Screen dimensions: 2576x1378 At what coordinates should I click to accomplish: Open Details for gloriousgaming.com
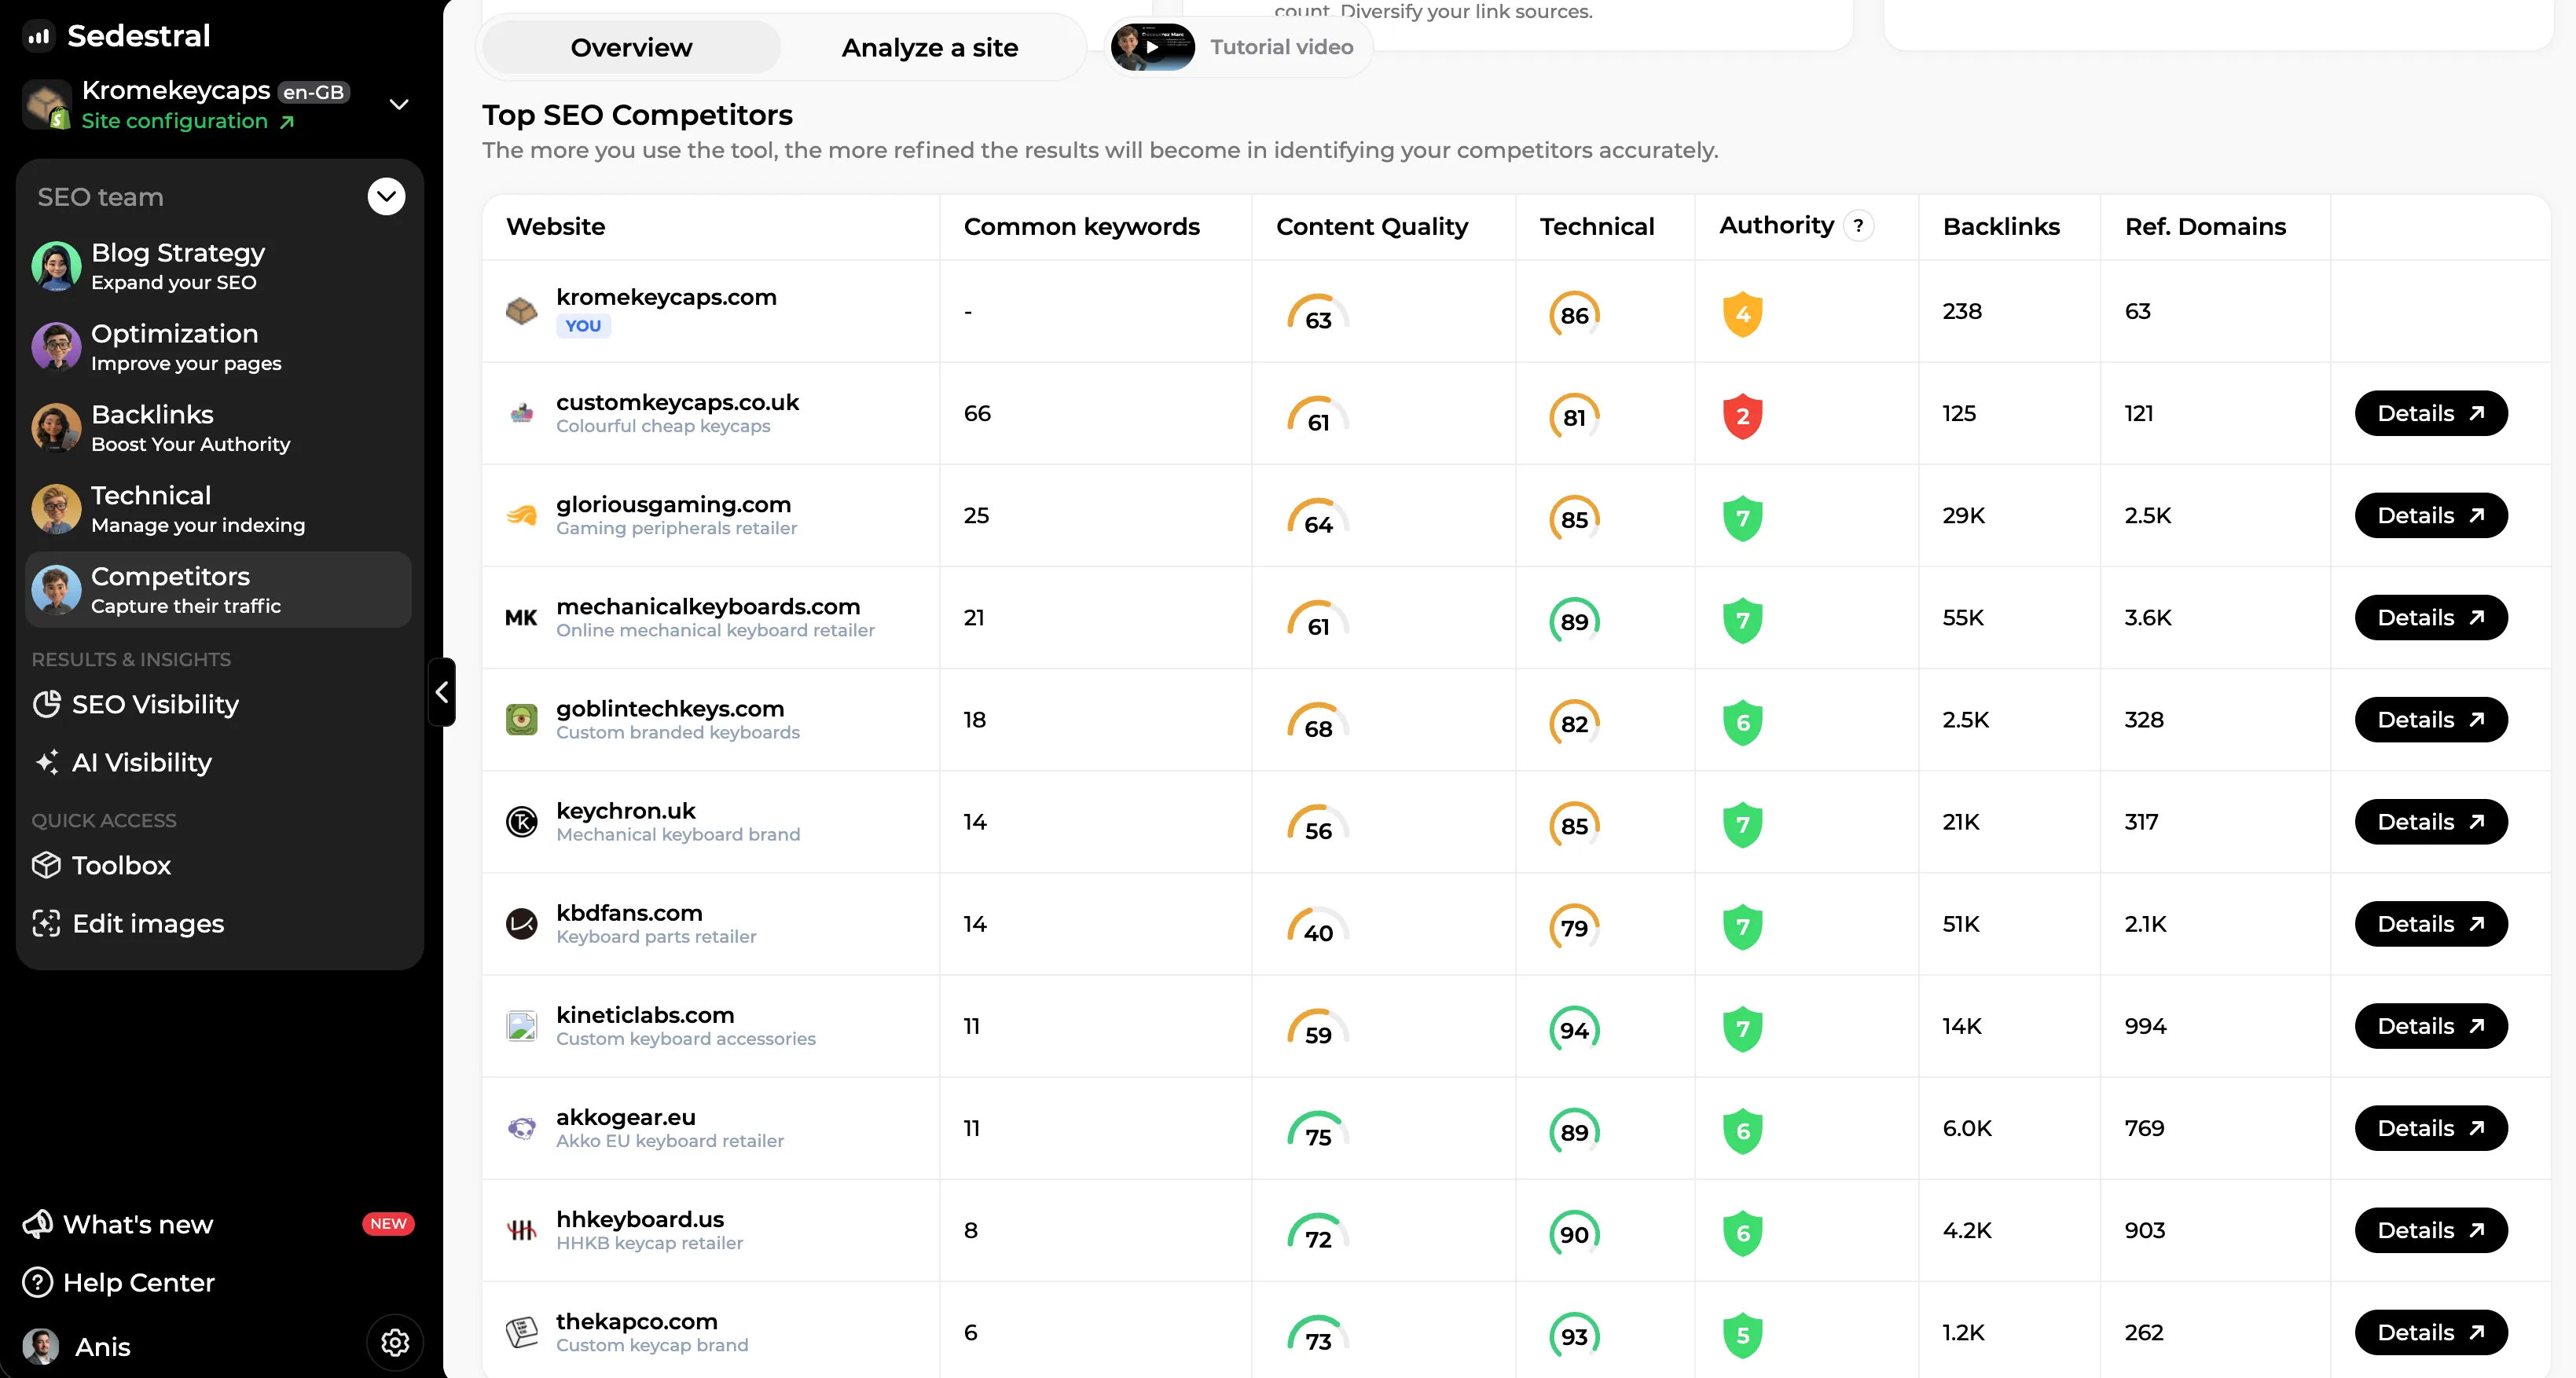2431,516
